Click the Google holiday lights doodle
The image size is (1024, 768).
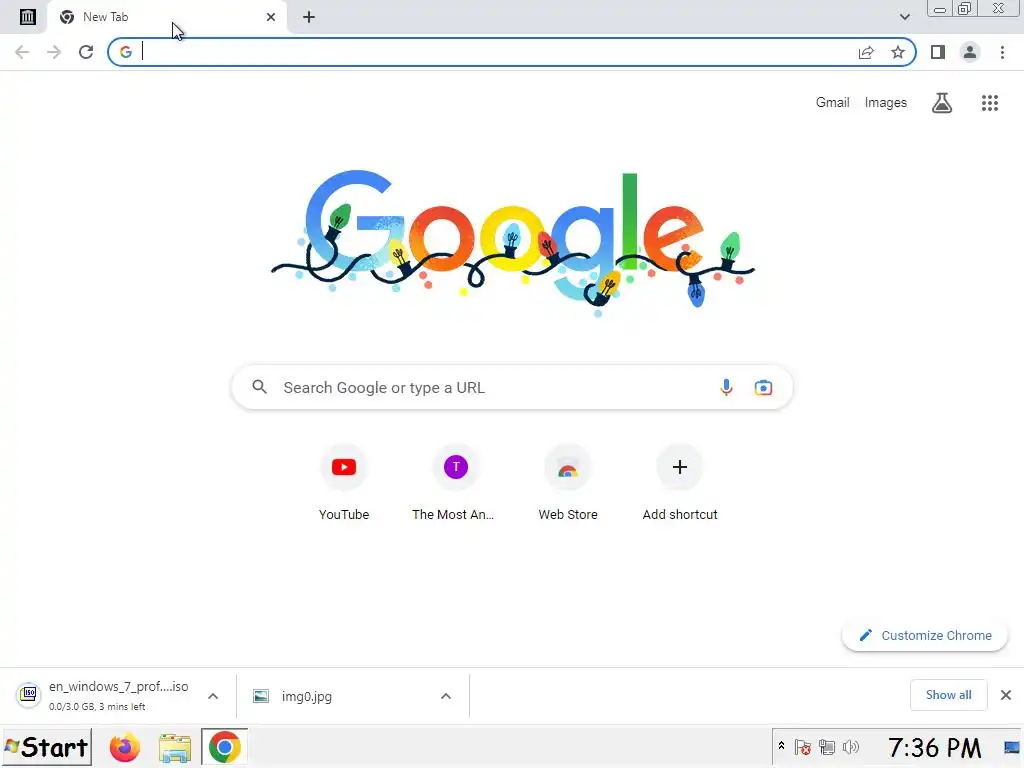click(513, 243)
